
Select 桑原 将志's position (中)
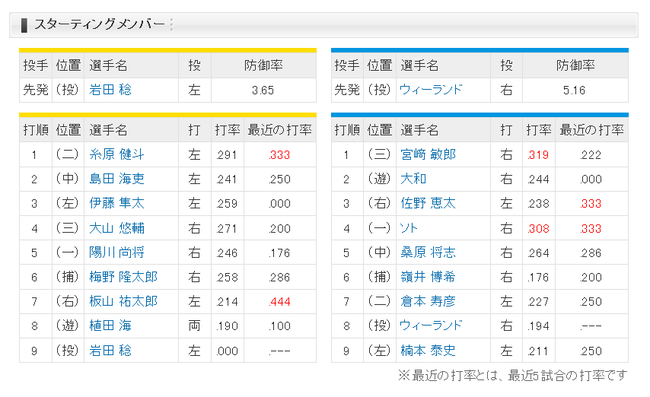tap(379, 252)
